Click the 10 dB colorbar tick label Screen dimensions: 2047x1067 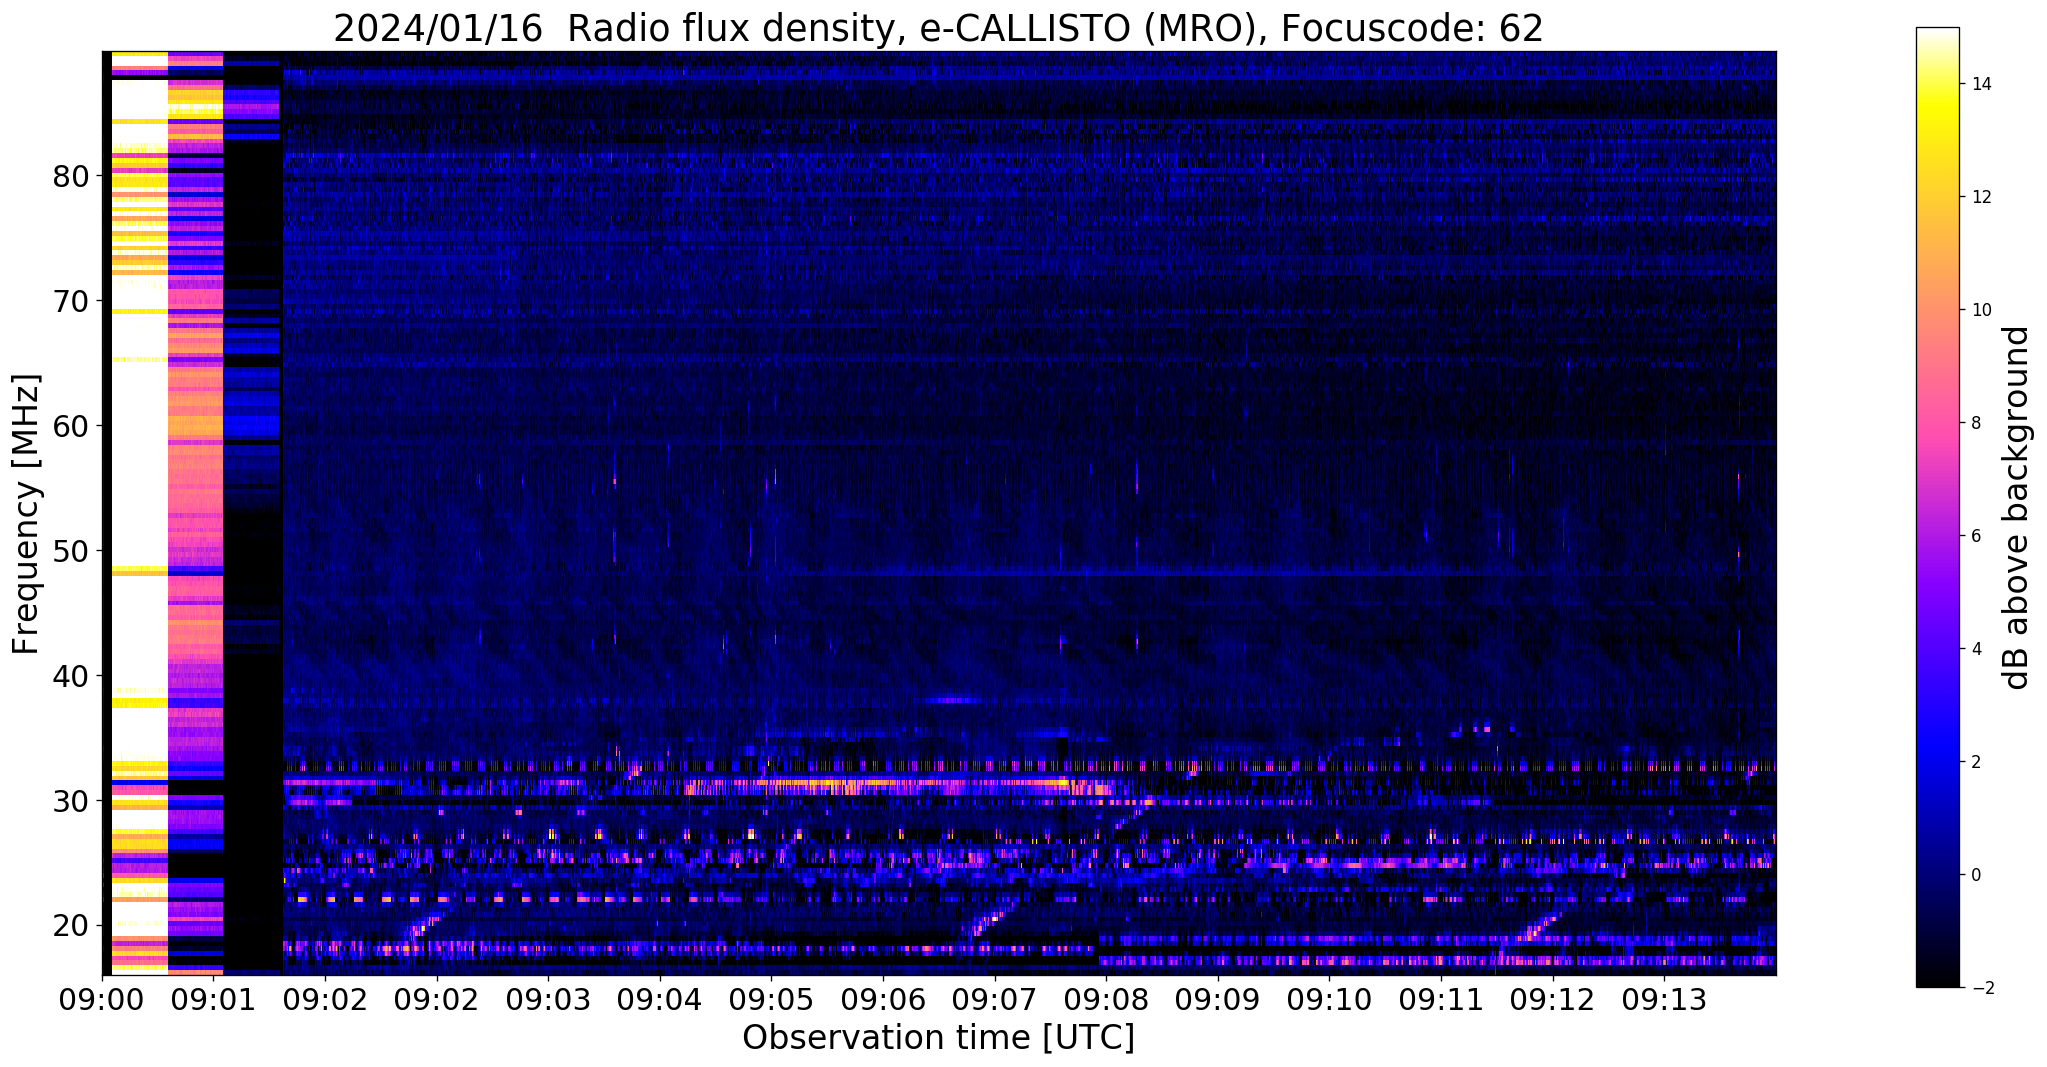point(1981,310)
